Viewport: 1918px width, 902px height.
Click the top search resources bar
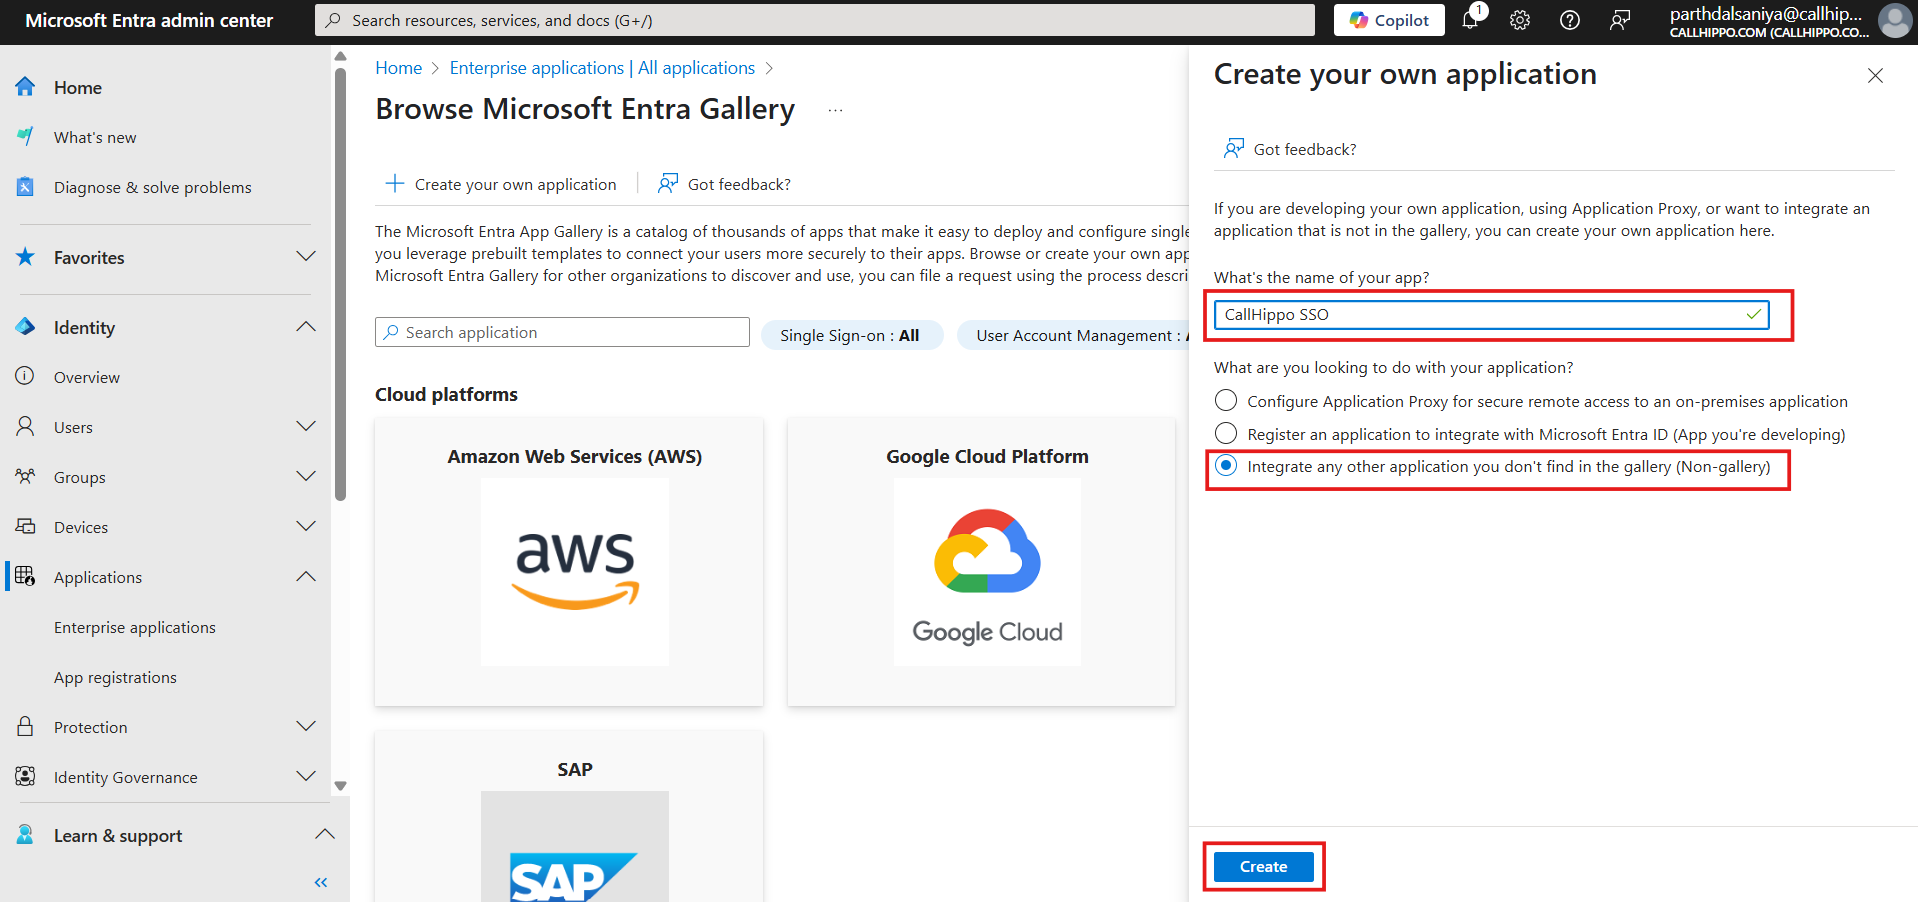coord(815,20)
